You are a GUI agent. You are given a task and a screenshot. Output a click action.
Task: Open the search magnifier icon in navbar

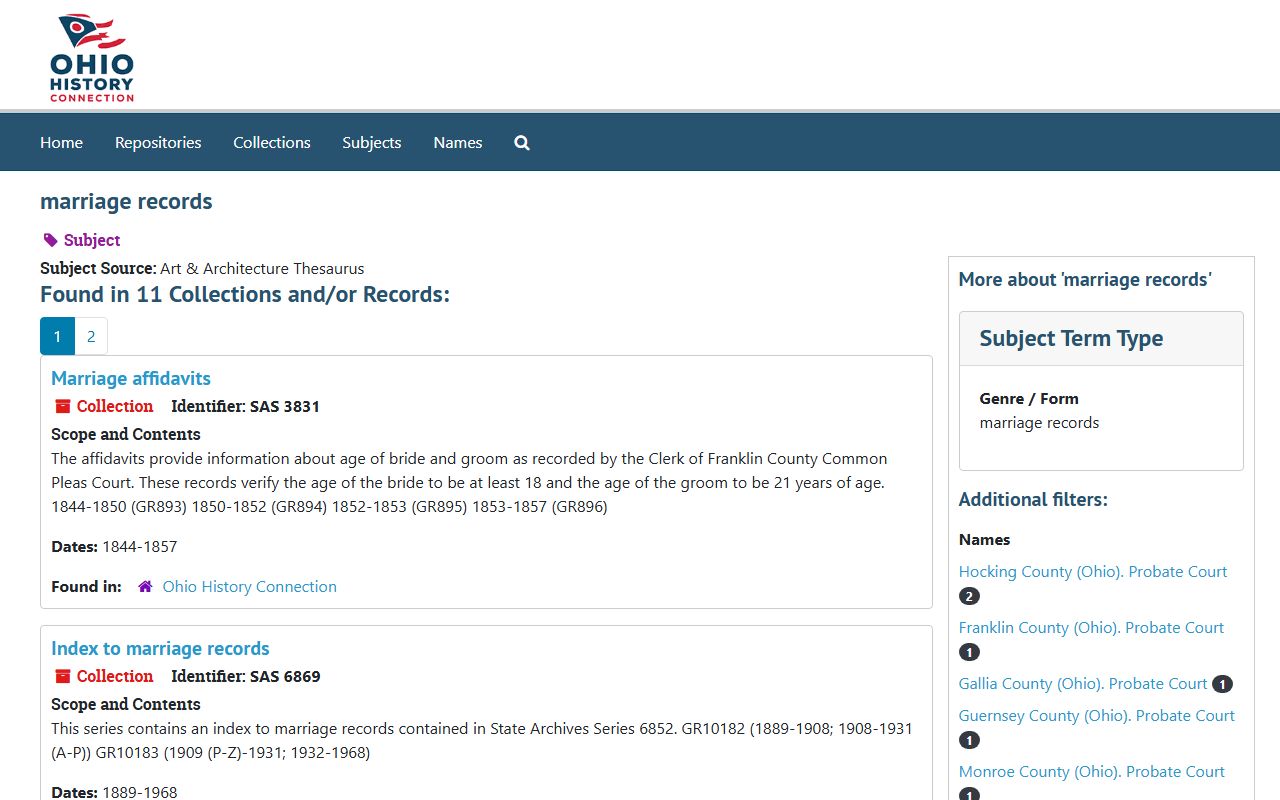[522, 143]
